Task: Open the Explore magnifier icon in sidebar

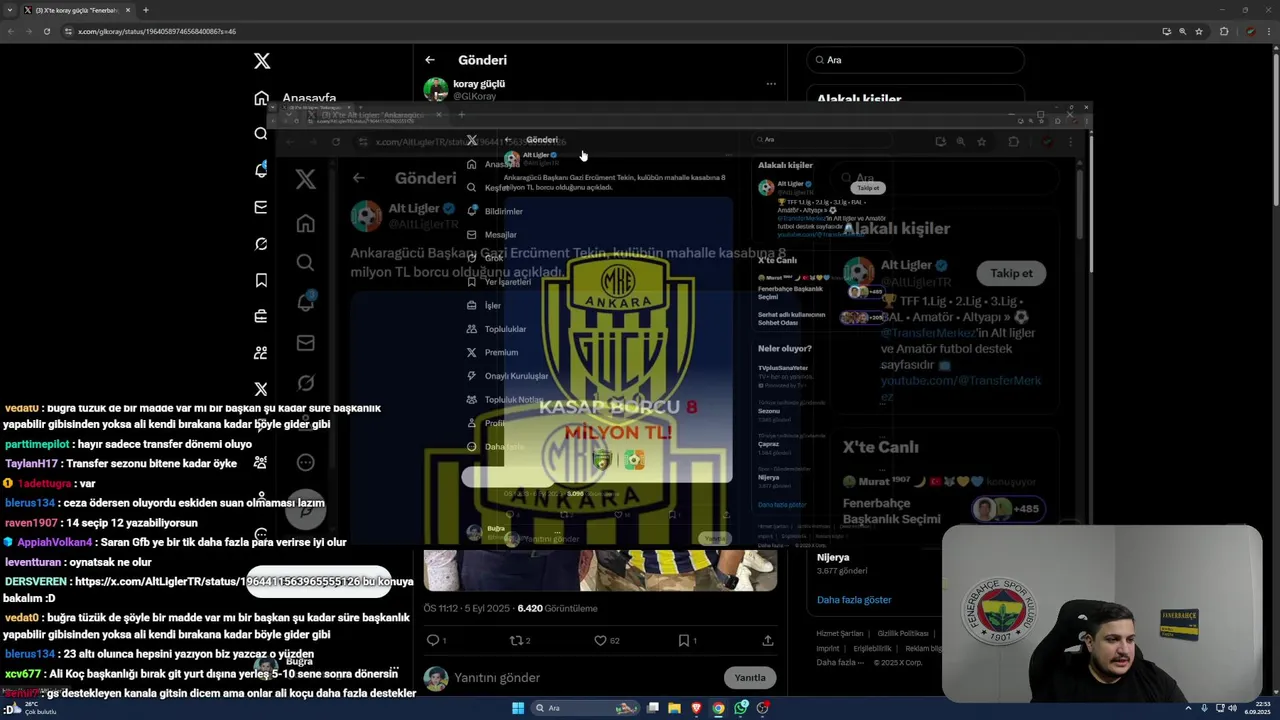Action: click(261, 134)
